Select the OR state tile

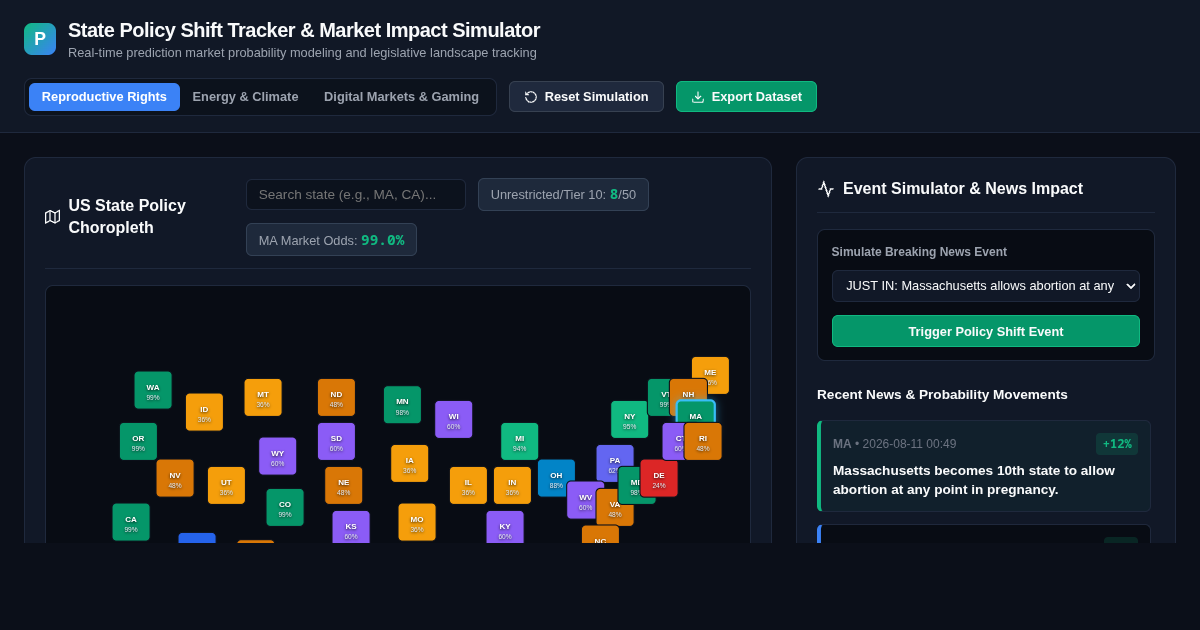[138, 441]
